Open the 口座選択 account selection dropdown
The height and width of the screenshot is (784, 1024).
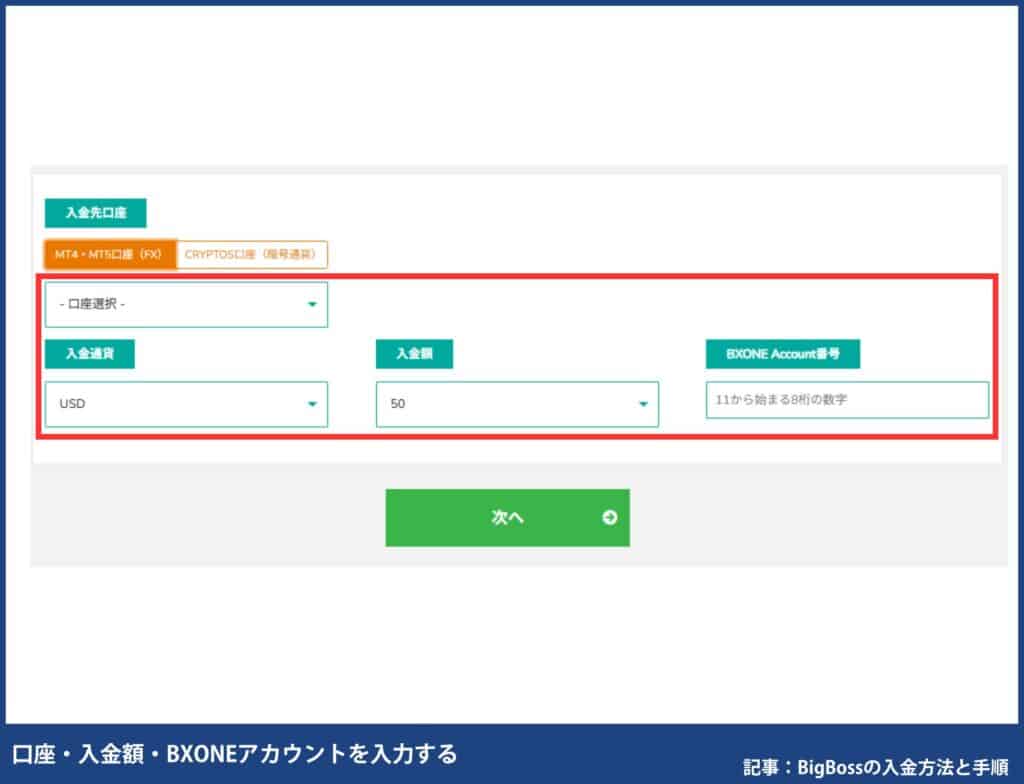point(186,304)
